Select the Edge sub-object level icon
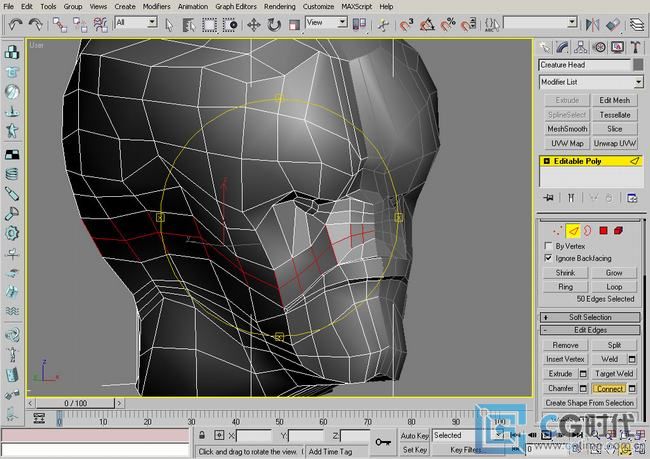 tap(573, 231)
